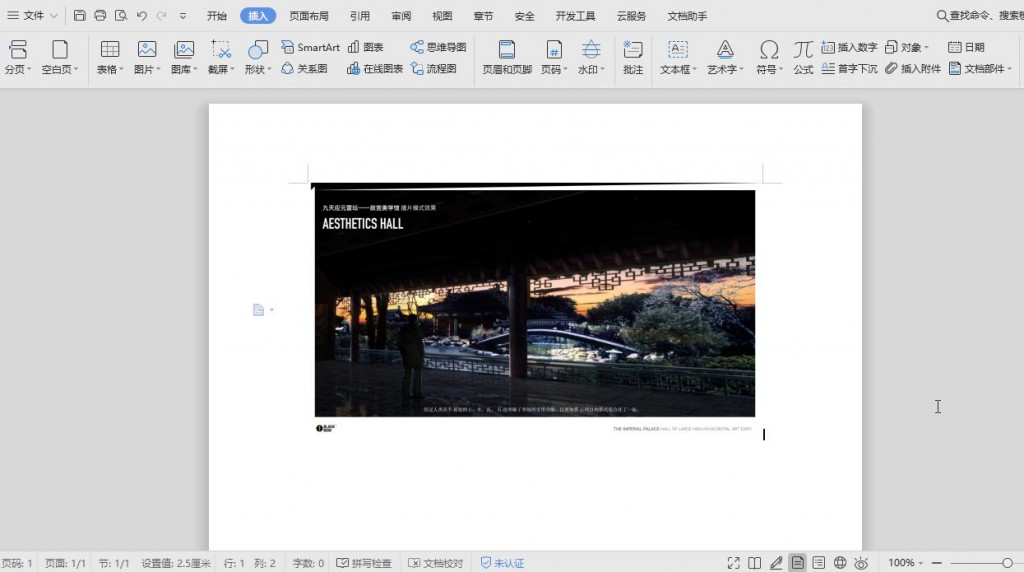Enter full screen view icon in status bar
The image size is (1024, 572).
pyautogui.click(x=733, y=563)
